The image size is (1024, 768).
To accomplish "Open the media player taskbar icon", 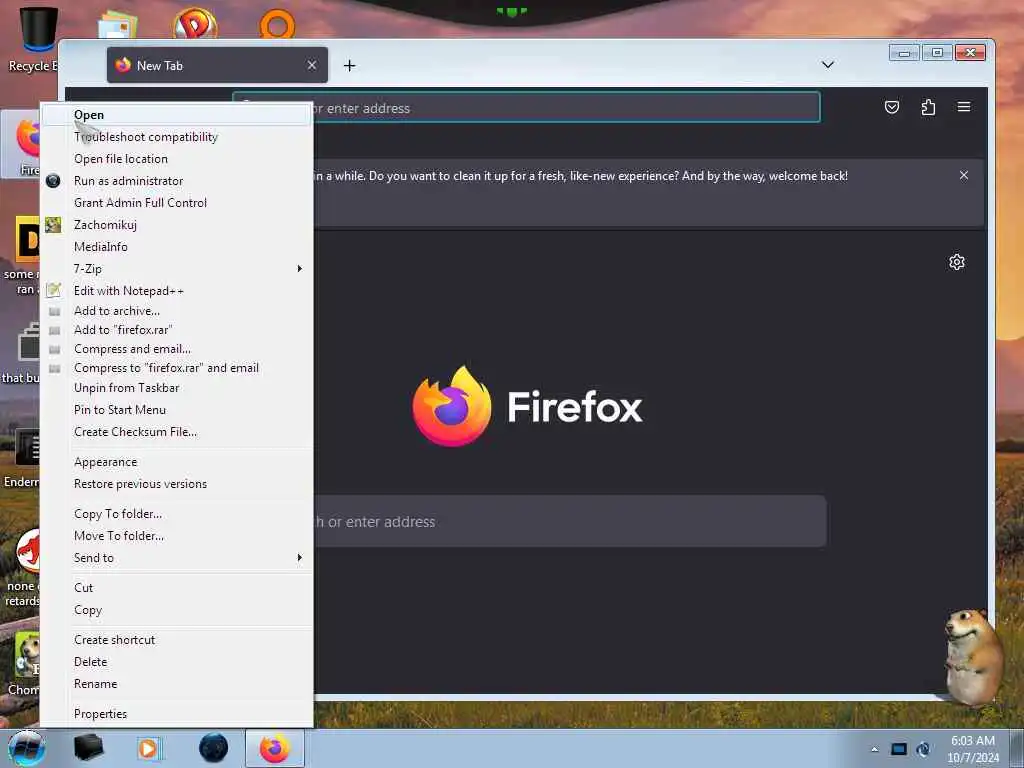I will 150,748.
